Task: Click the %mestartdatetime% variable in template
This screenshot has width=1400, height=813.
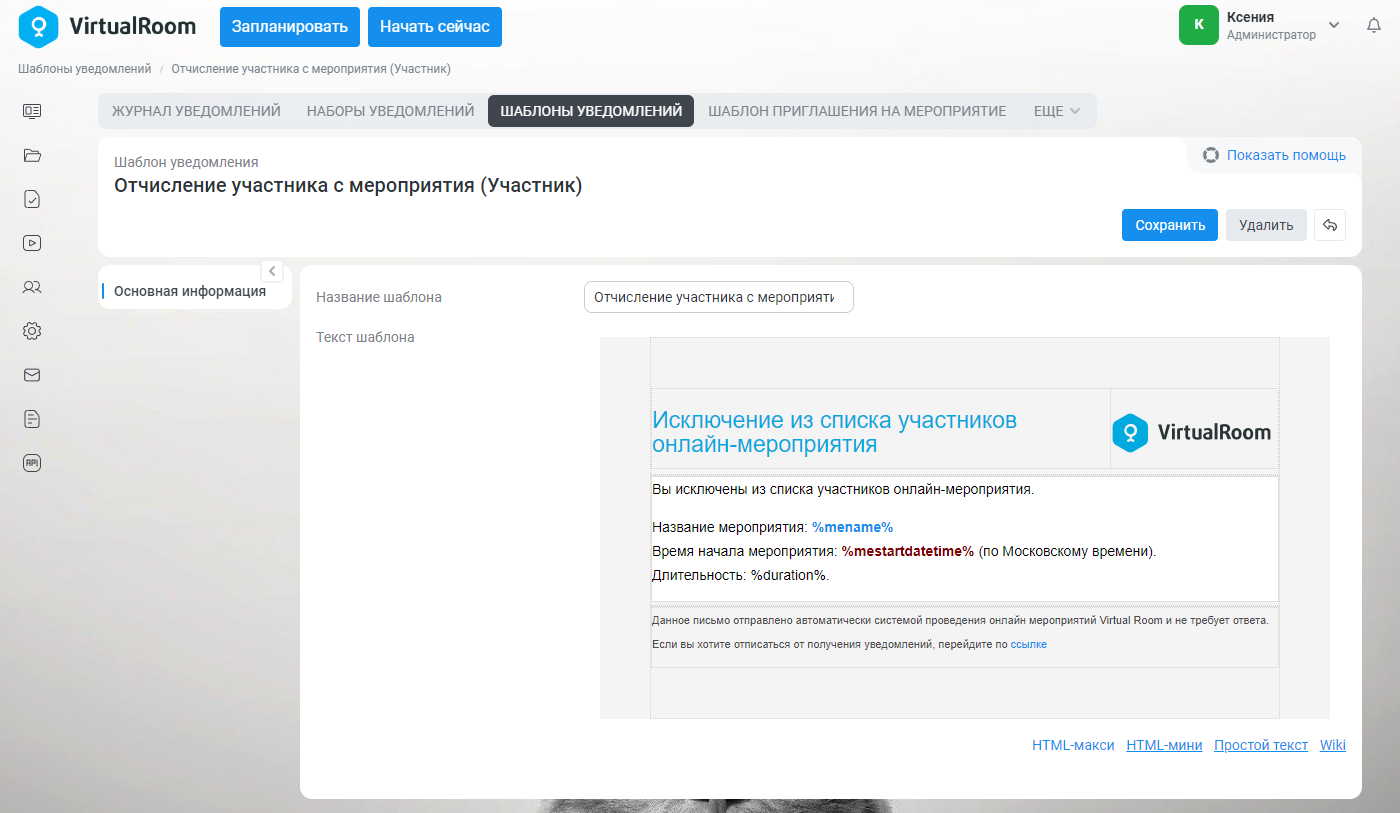Action: point(908,551)
